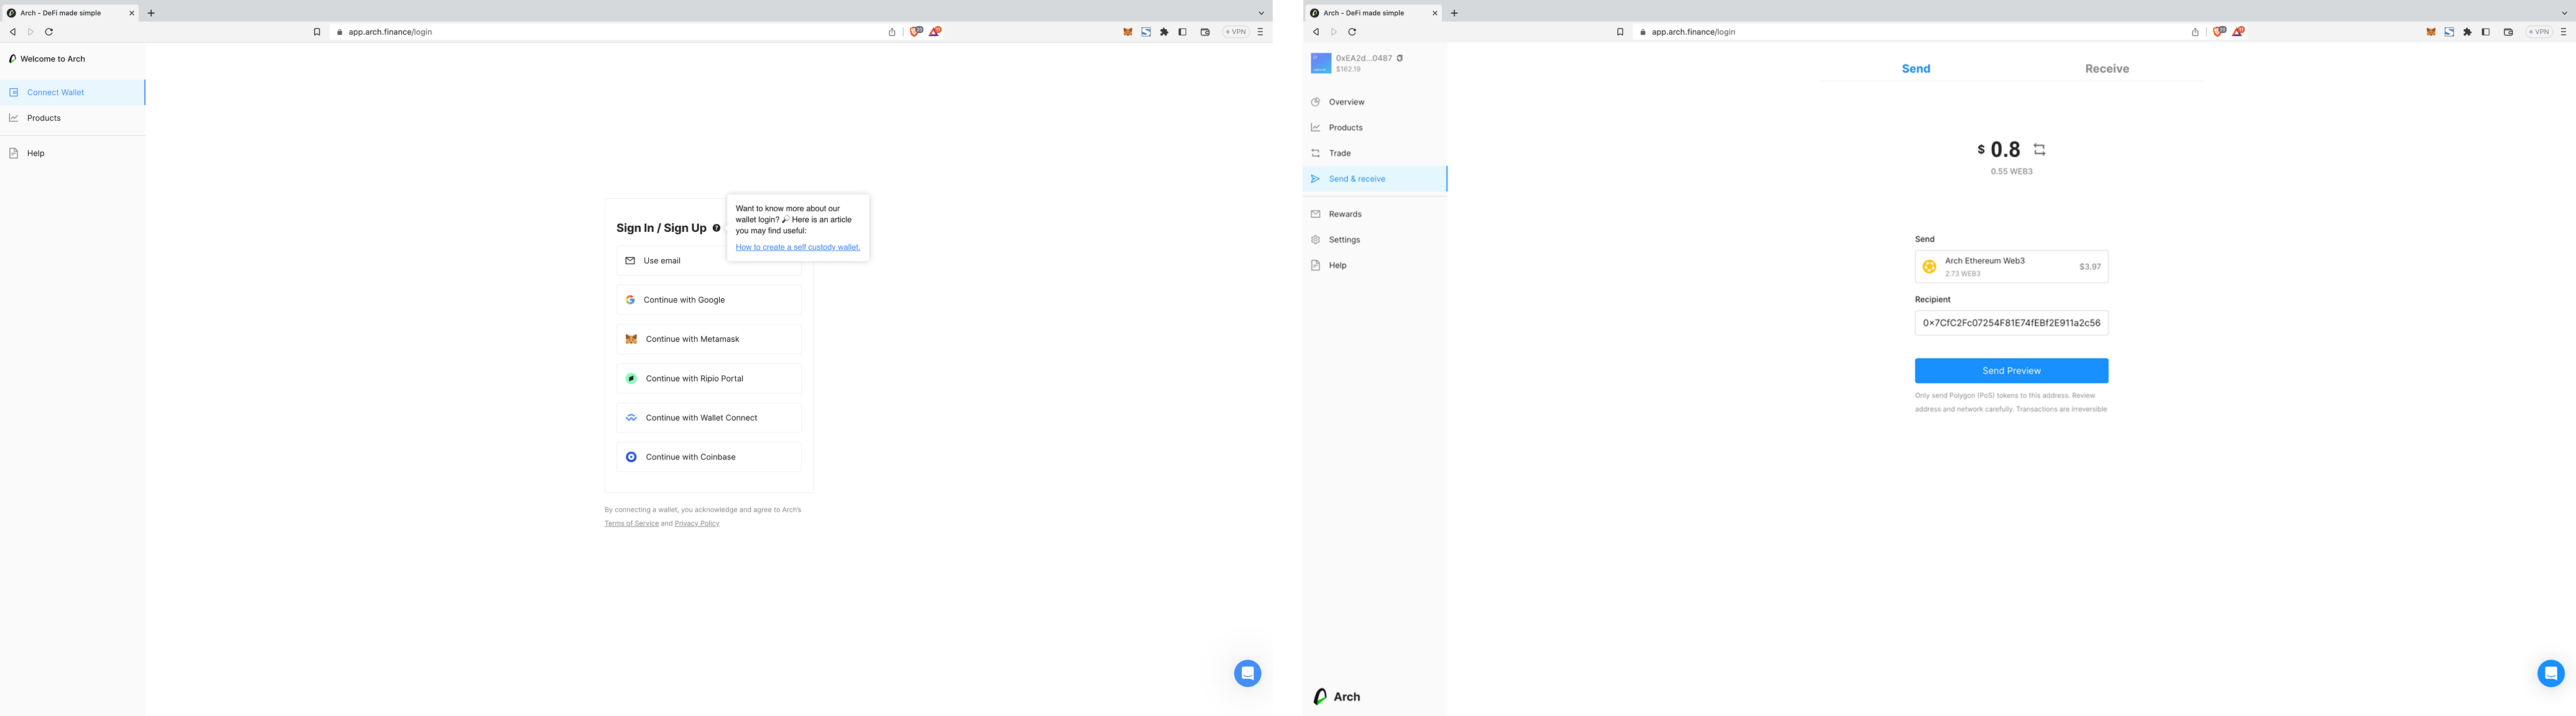The image size is (2576, 716).
Task: Click the Send Preview button
Action: 2011,371
